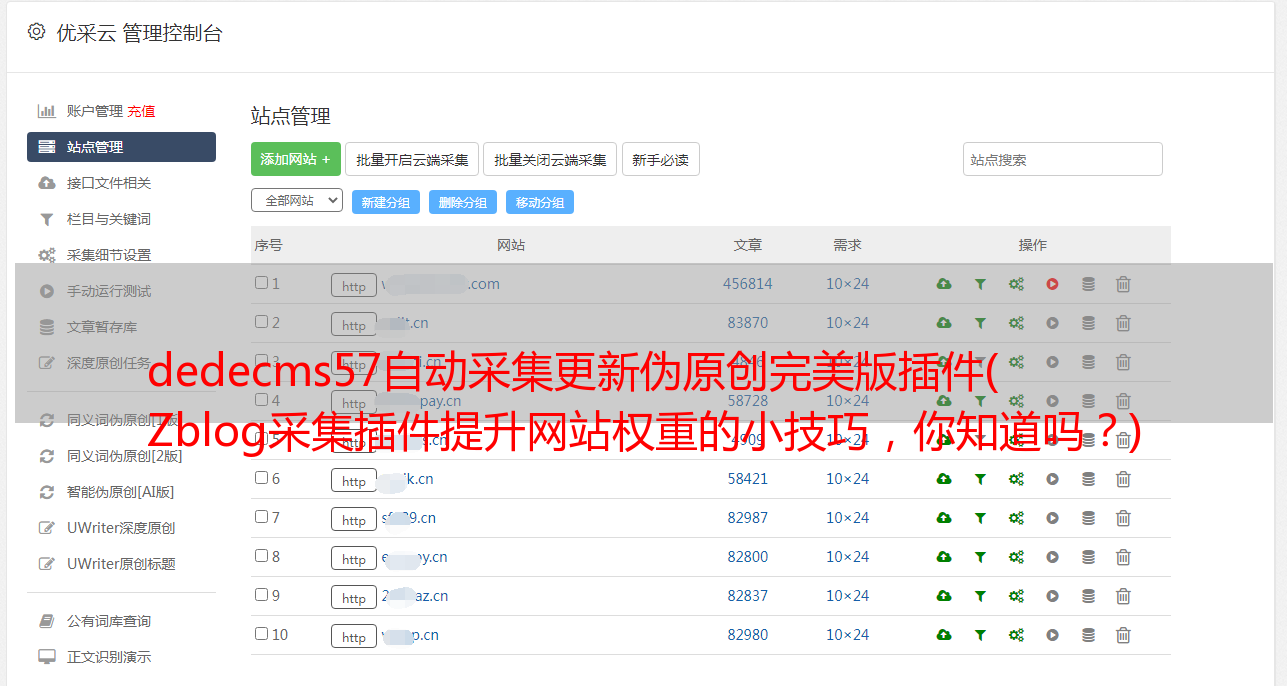Screen dimensions: 1287x686
Task: Open the 新手必读 guide button
Action: [x=661, y=159]
